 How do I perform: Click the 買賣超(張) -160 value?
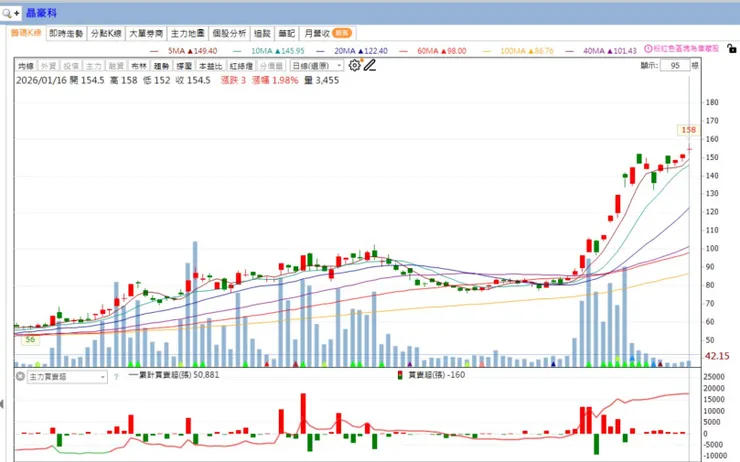[x=437, y=375]
